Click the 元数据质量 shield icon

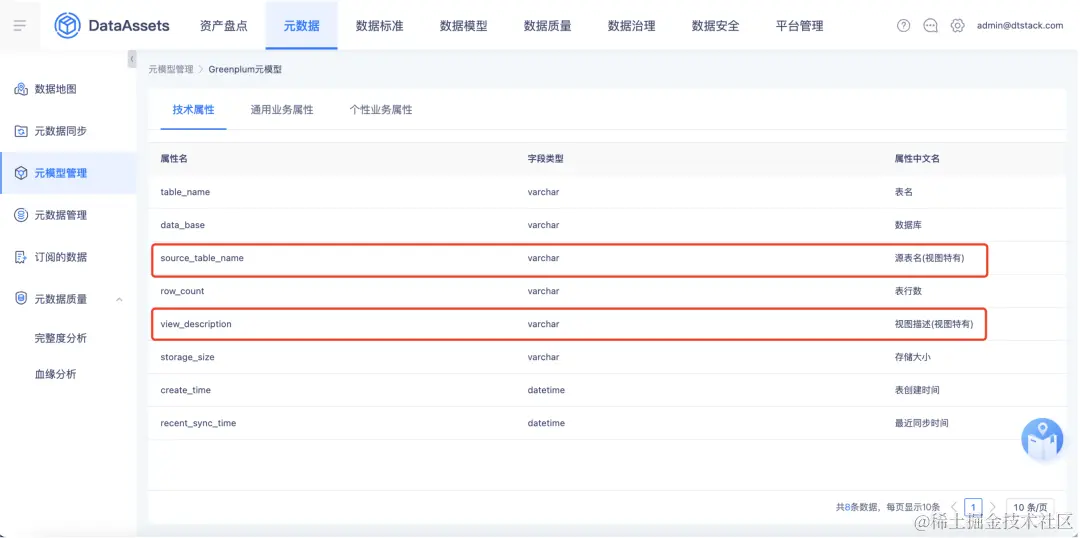(21, 299)
